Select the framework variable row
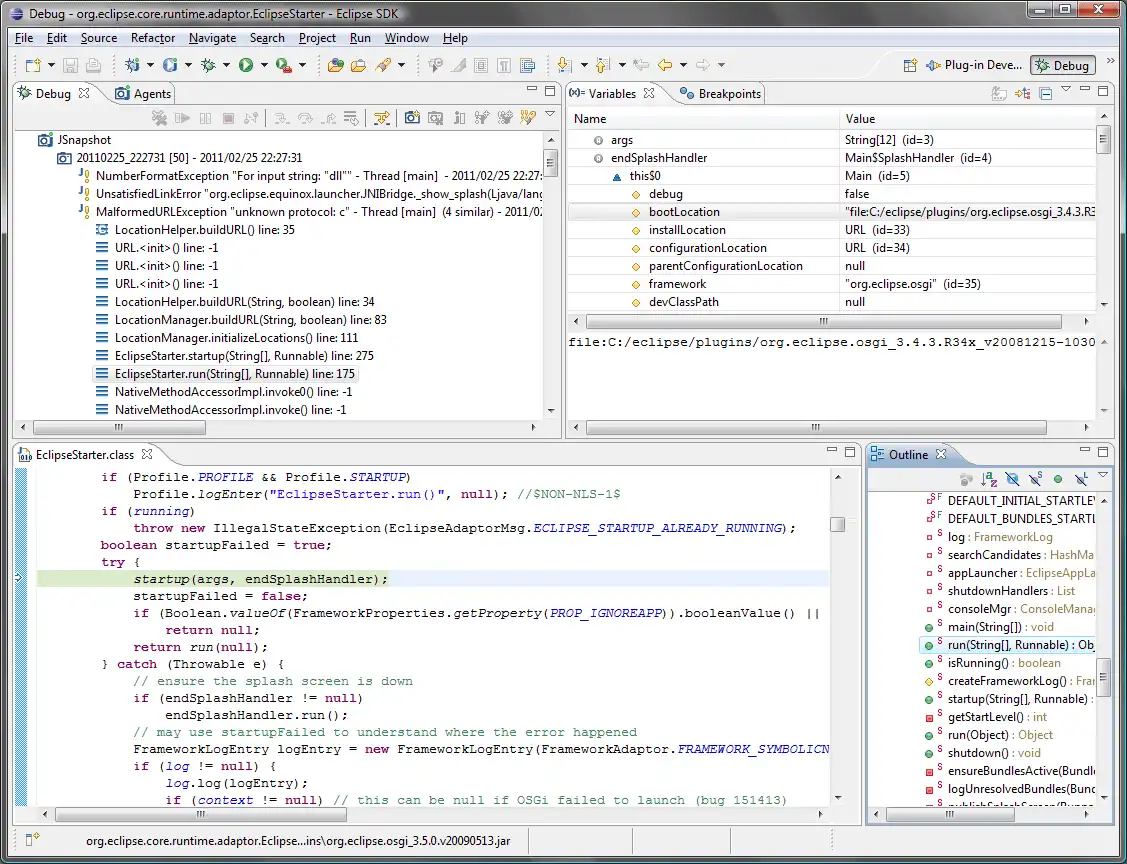 [831, 284]
